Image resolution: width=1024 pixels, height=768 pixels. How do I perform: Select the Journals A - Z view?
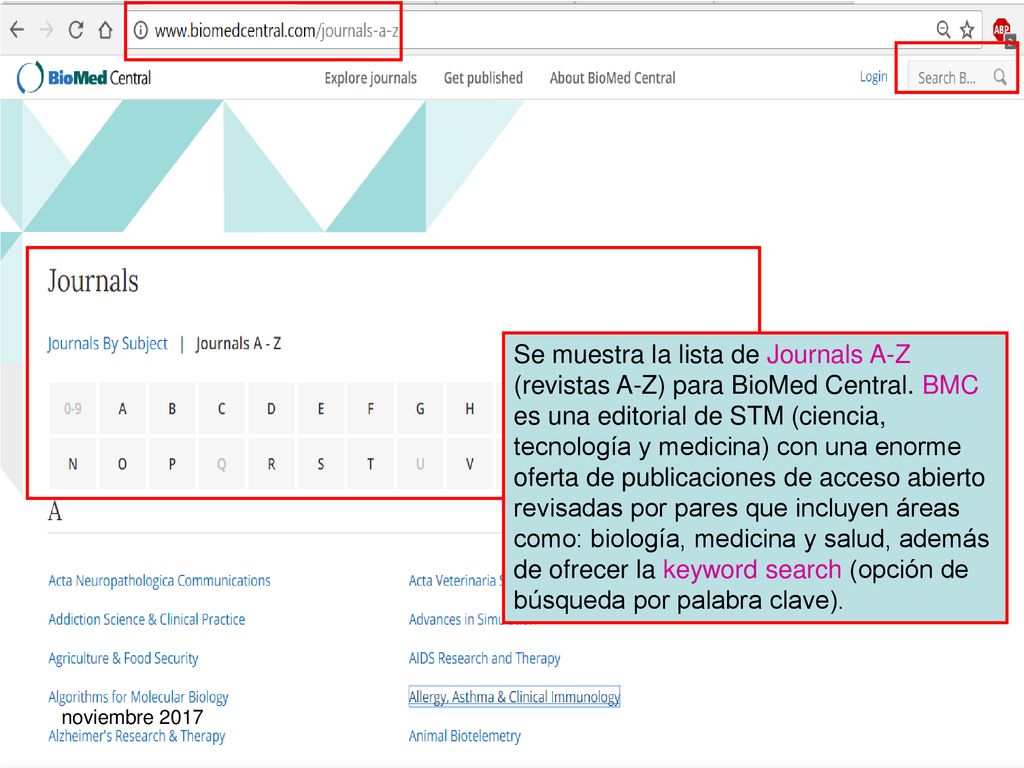click(x=238, y=344)
